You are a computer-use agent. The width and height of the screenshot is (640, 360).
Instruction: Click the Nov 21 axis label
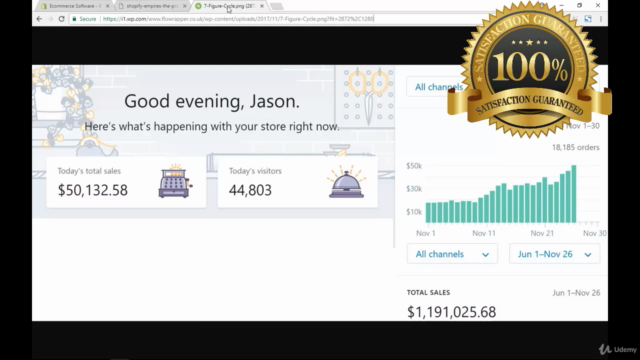(542, 233)
